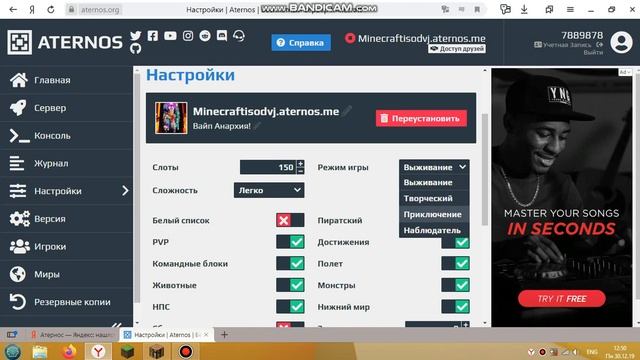Click the Справка help button
Viewport: 640px width, 360px height.
(x=301, y=42)
